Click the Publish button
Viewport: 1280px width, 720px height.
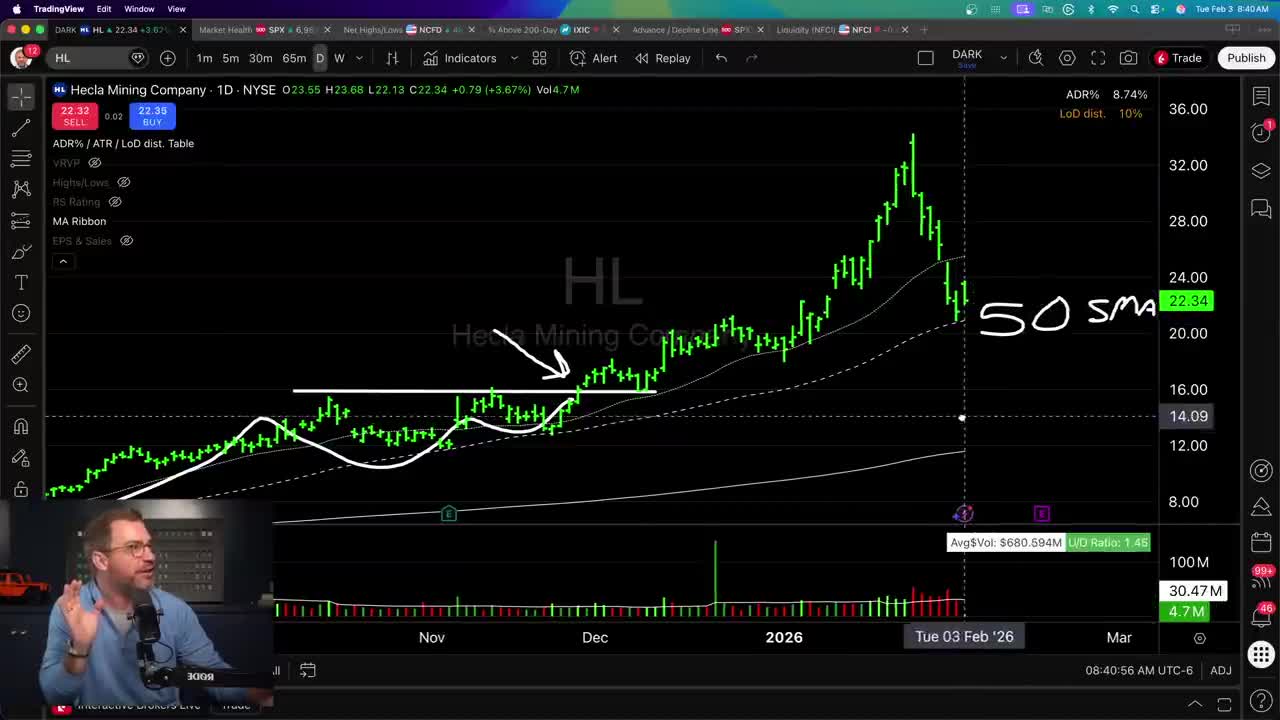(1246, 58)
